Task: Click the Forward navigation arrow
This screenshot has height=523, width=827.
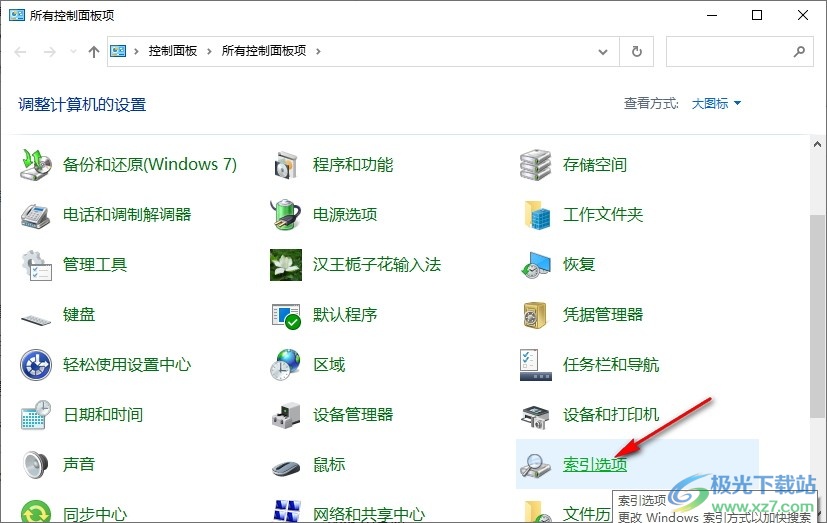Action: click(x=50, y=52)
